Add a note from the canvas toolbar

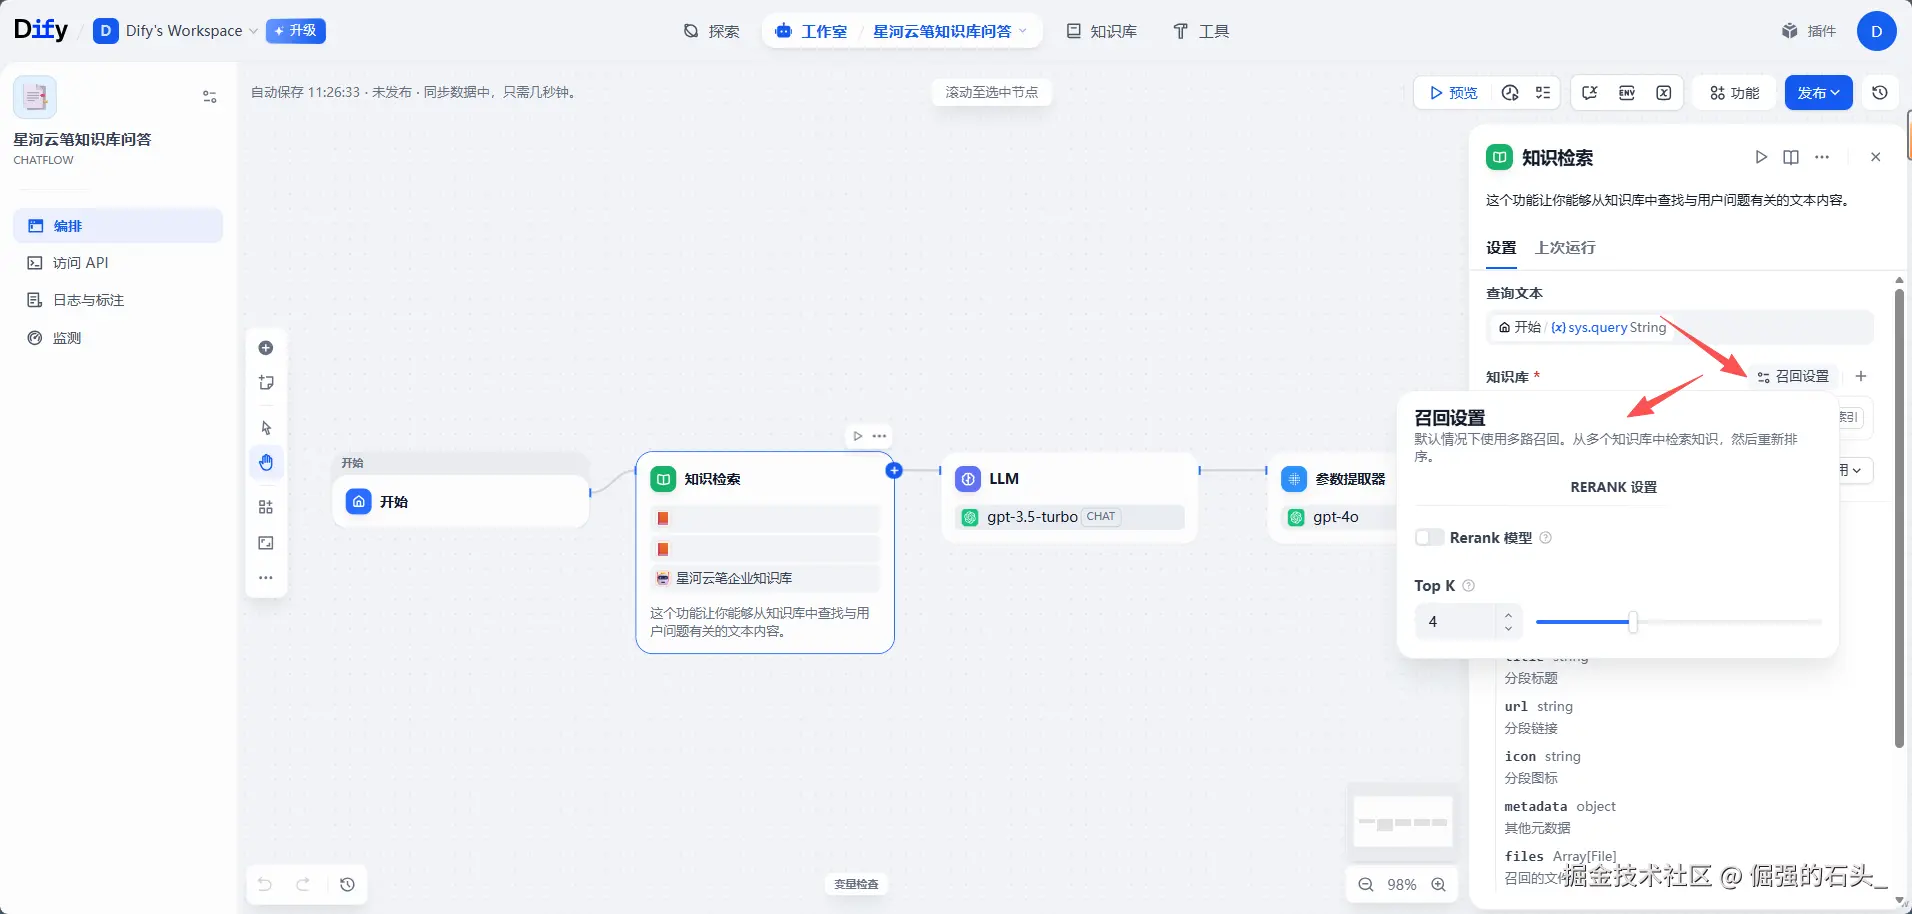coord(266,383)
